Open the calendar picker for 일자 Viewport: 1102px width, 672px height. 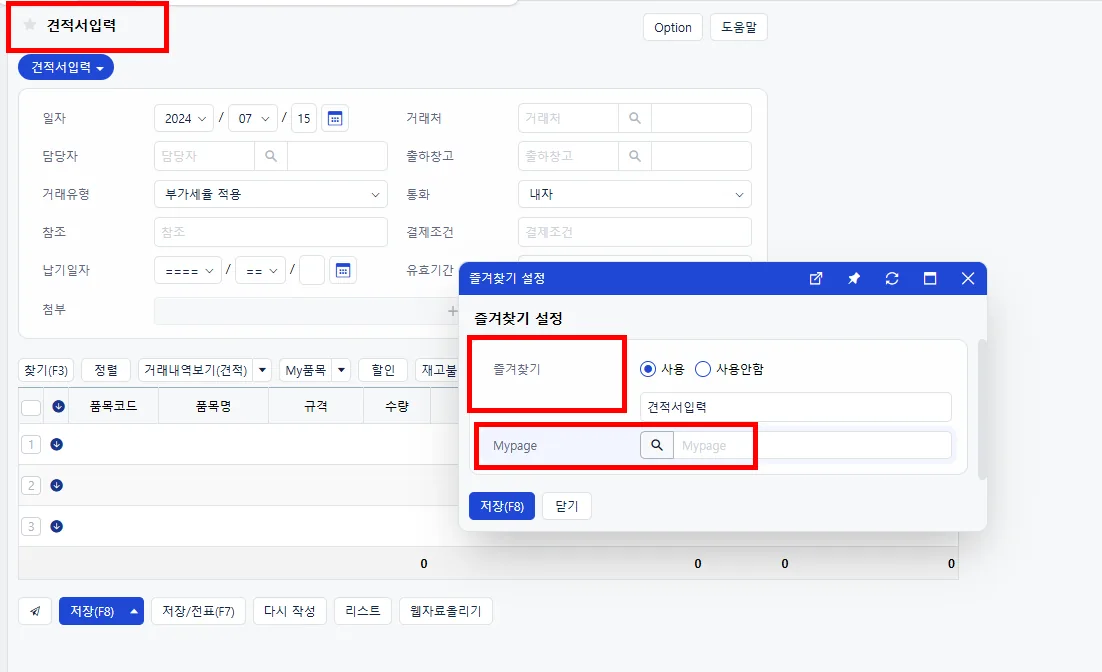coord(335,119)
